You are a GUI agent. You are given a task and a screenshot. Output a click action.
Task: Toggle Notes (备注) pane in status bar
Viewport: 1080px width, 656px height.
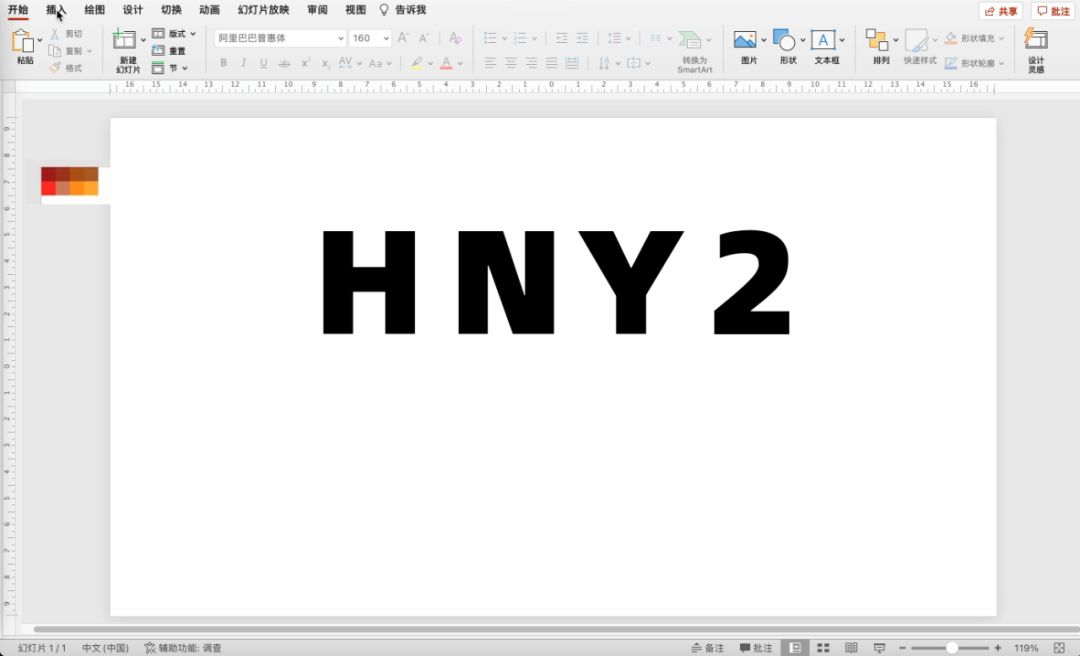point(708,648)
